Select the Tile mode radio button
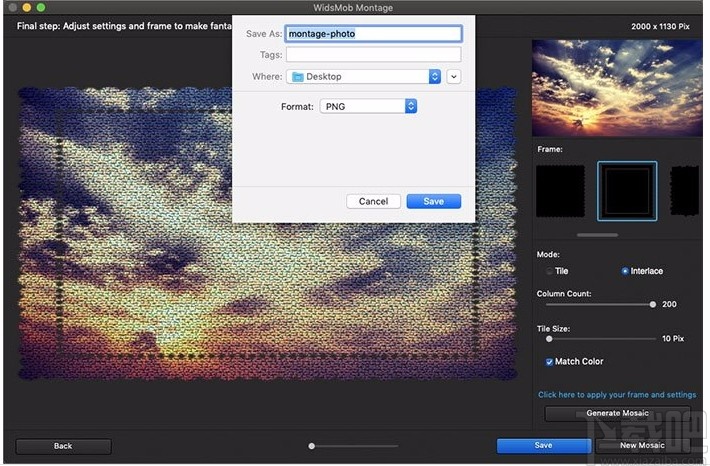 (549, 271)
